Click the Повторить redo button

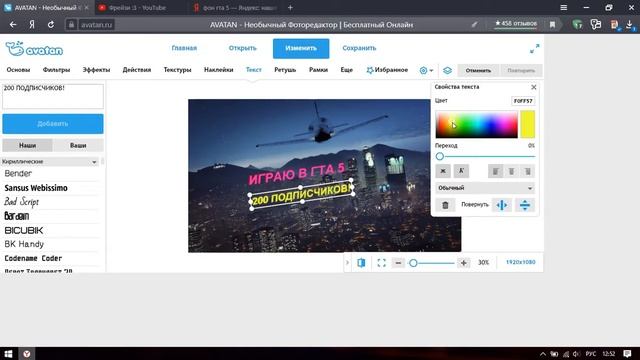(x=521, y=70)
